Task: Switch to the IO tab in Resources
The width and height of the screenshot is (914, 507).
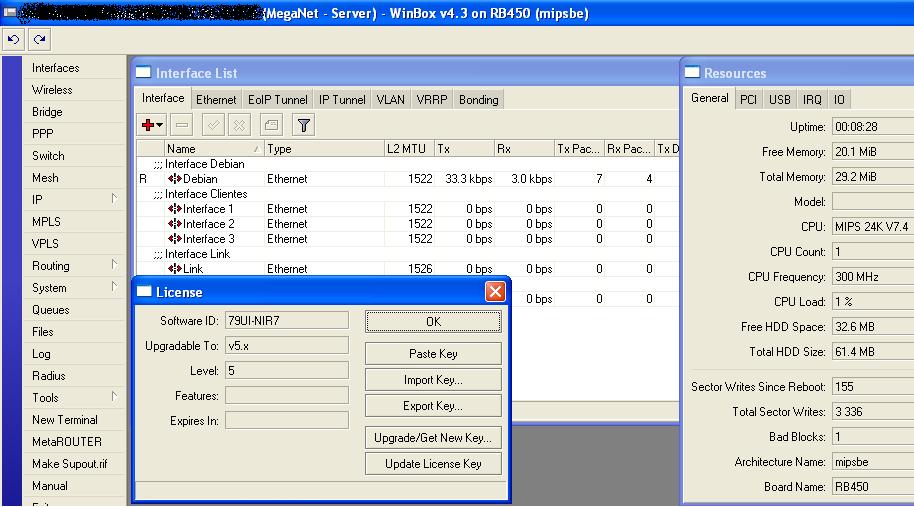Action: click(839, 100)
